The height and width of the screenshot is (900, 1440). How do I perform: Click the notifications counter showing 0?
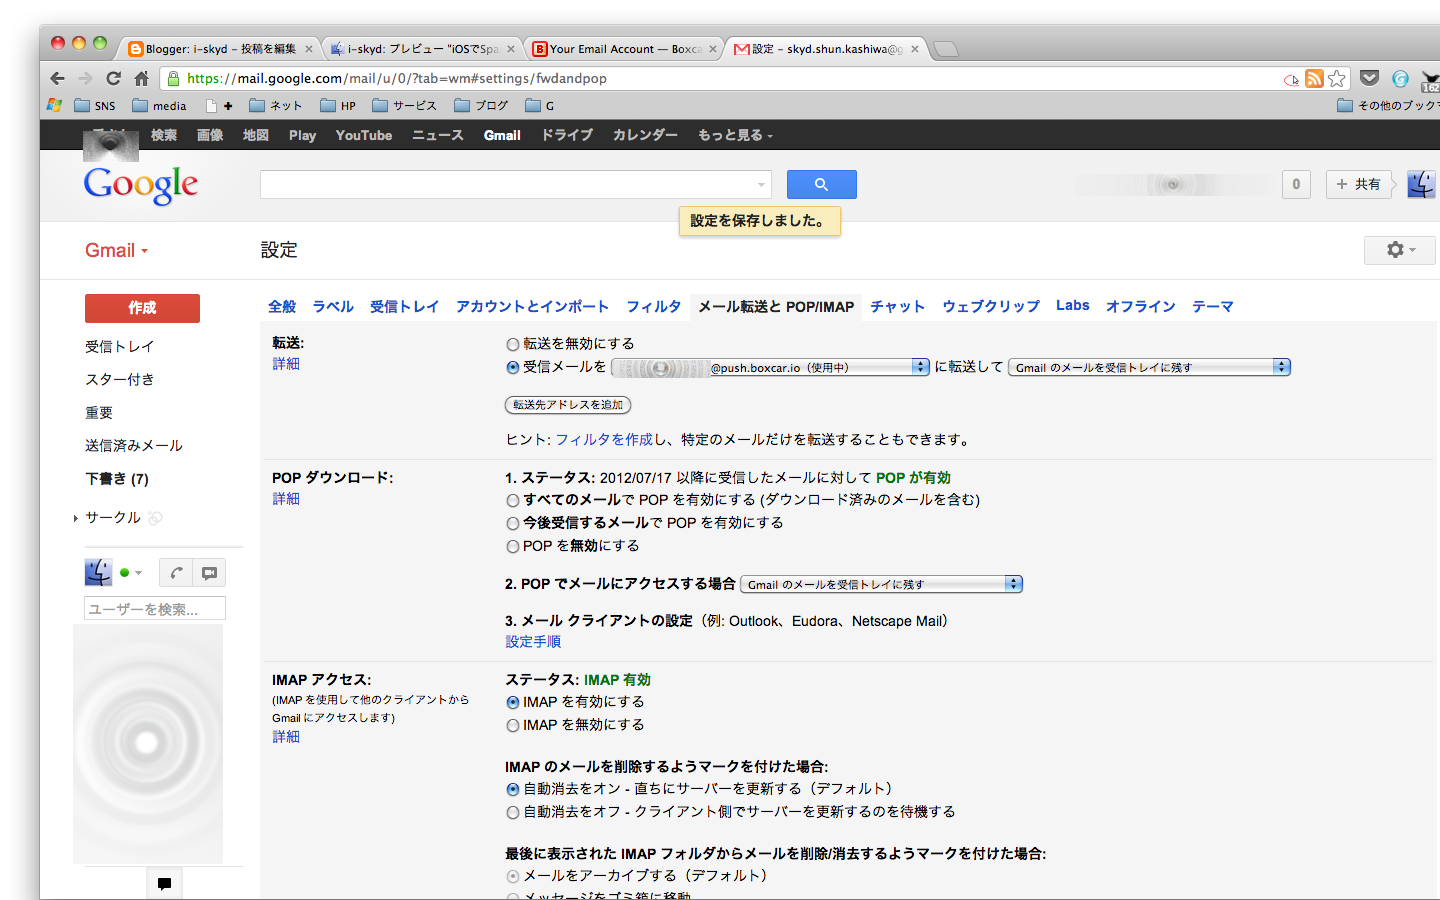point(1296,184)
